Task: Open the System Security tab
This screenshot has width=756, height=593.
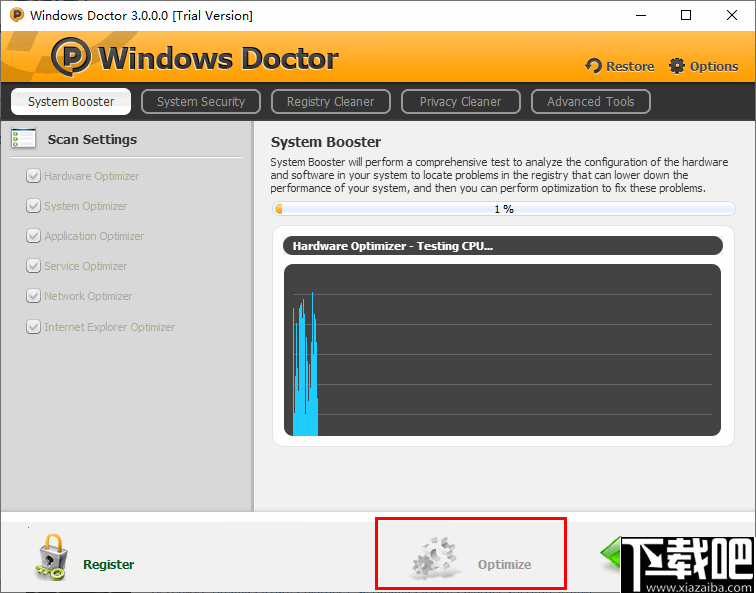Action: pos(201,101)
